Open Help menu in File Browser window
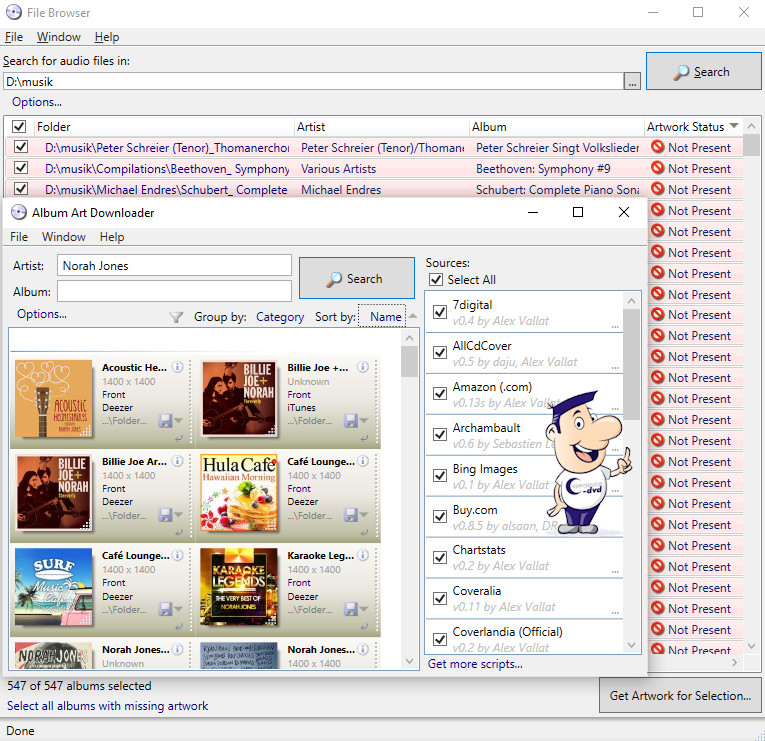 coord(107,37)
